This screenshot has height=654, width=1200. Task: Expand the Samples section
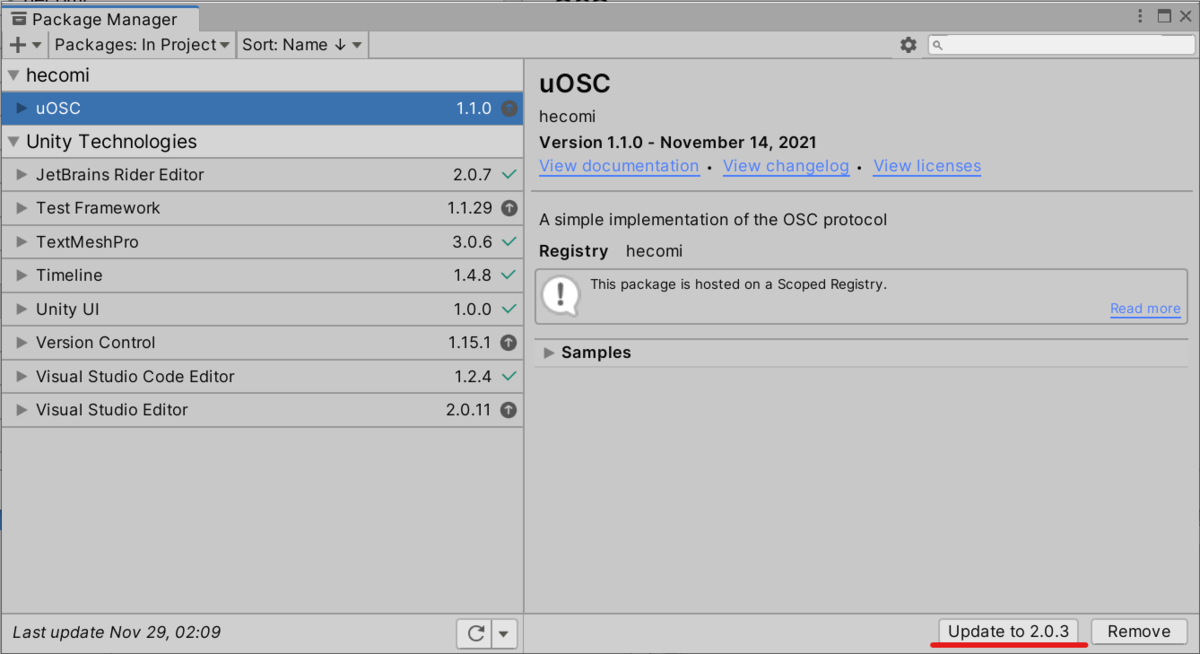(x=548, y=352)
